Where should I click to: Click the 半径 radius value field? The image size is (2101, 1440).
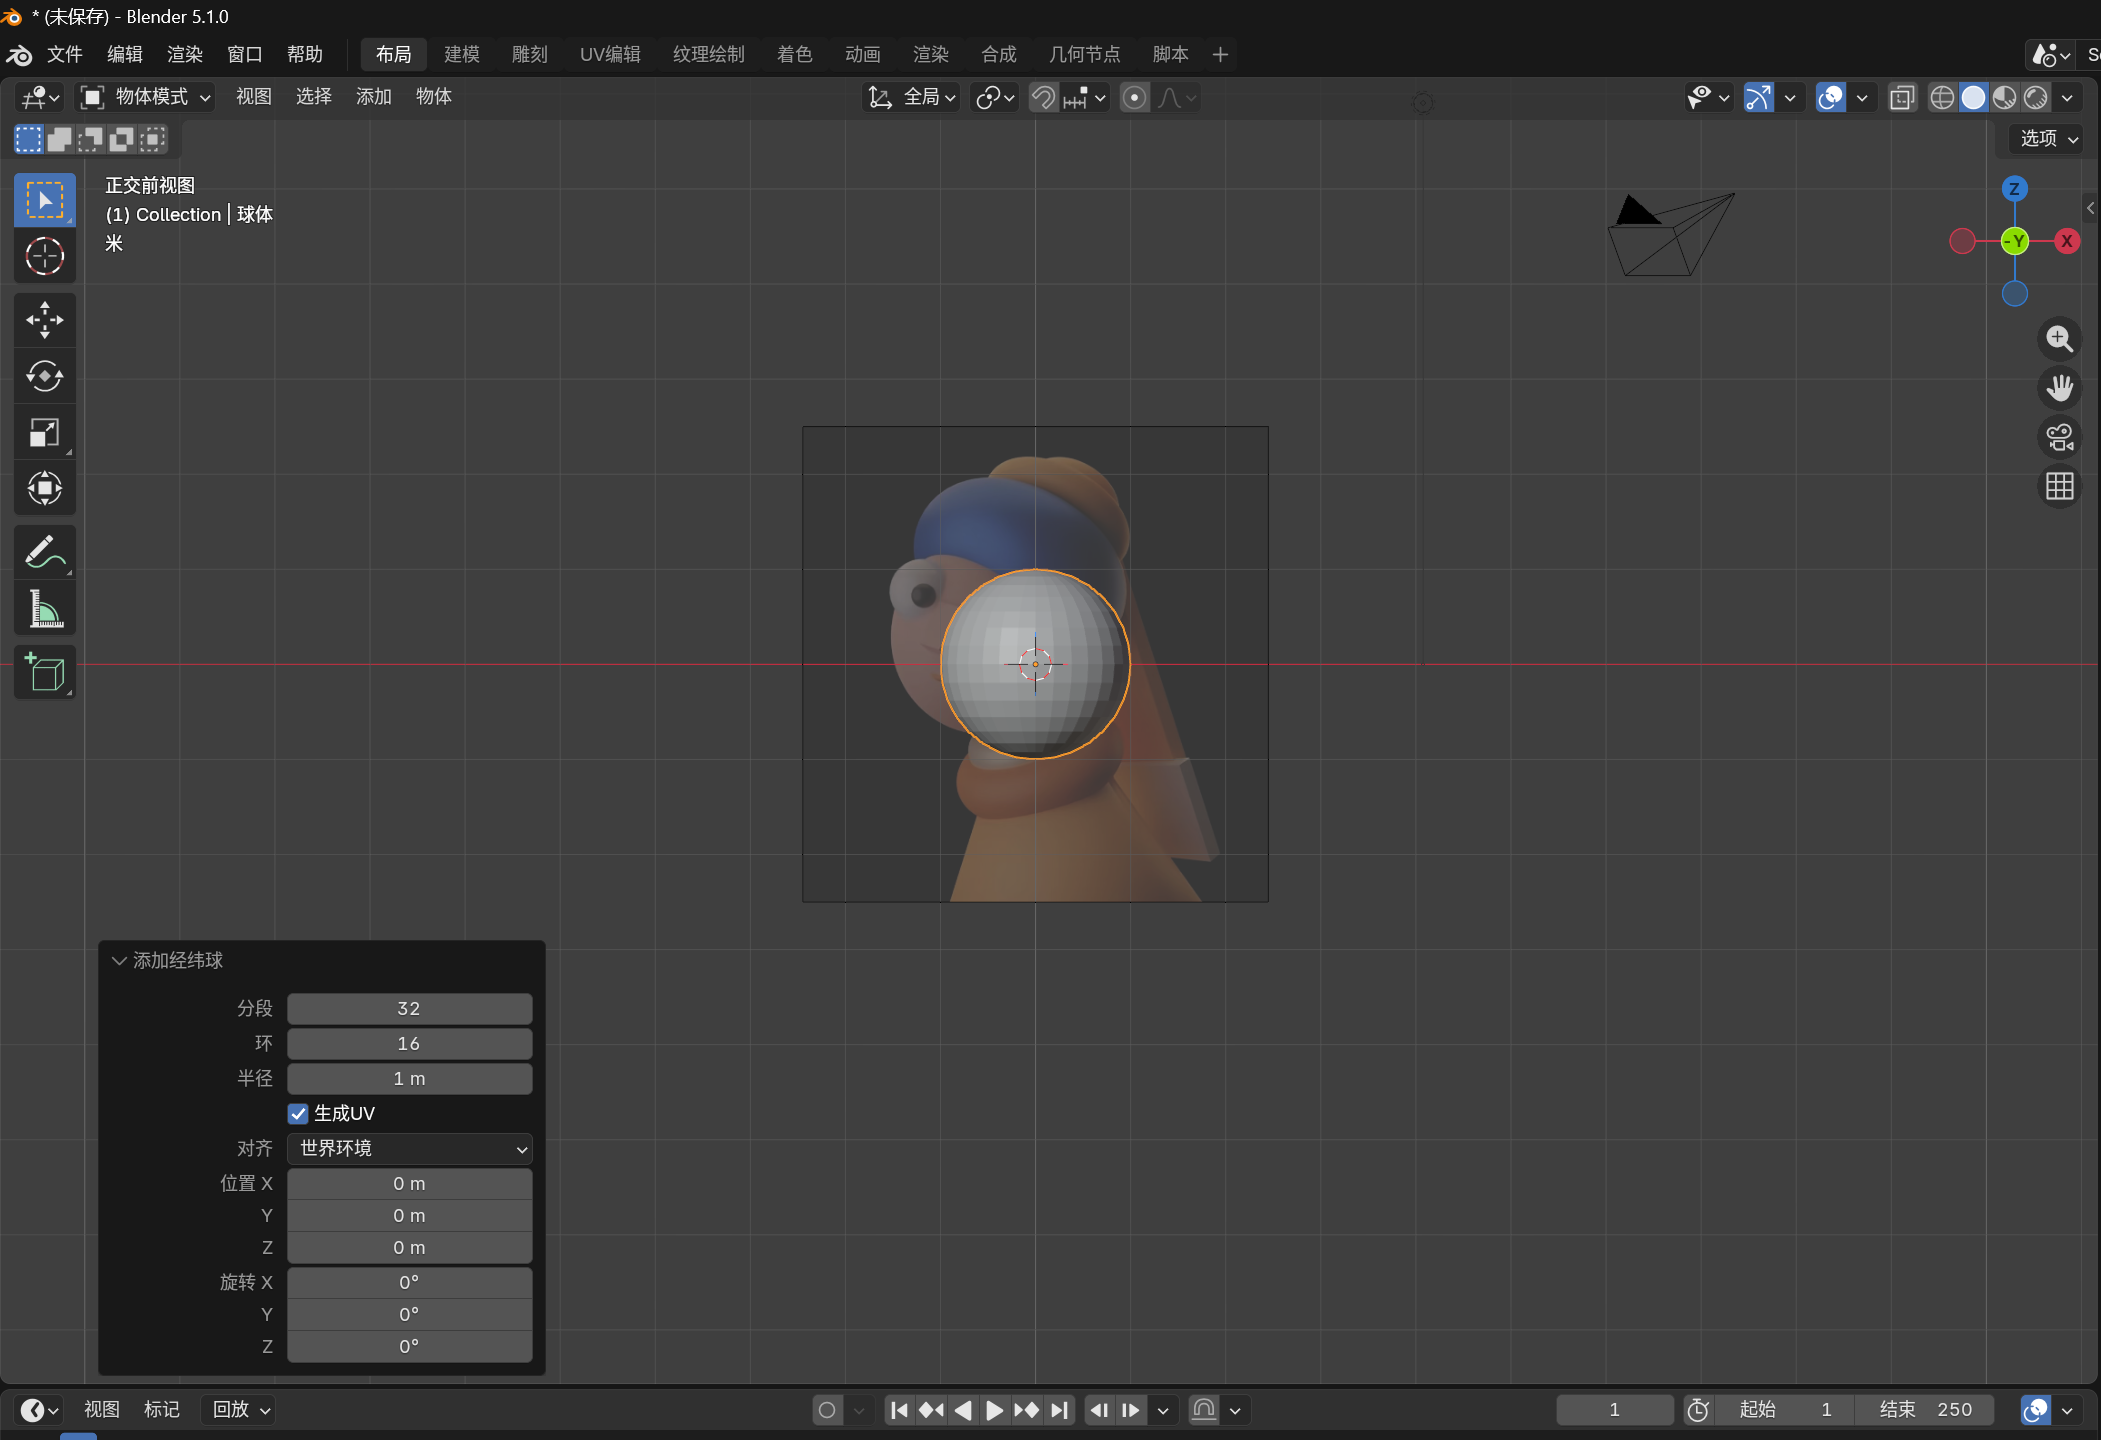coord(409,1078)
